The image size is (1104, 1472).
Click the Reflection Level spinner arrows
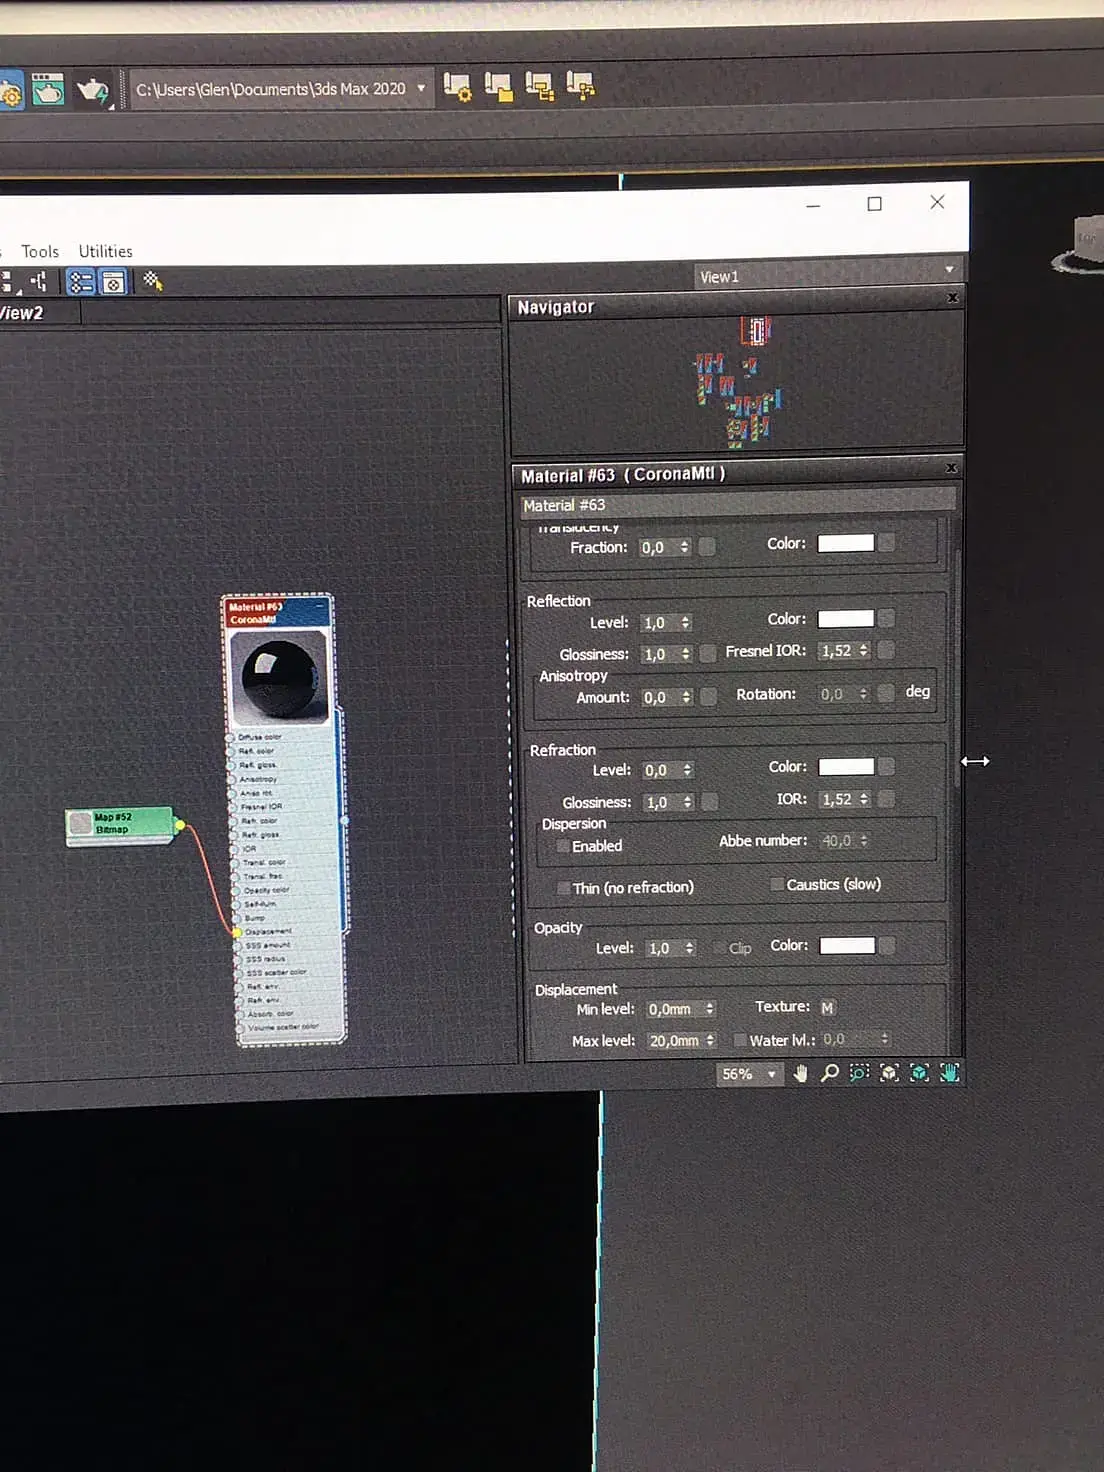pyautogui.click(x=685, y=623)
